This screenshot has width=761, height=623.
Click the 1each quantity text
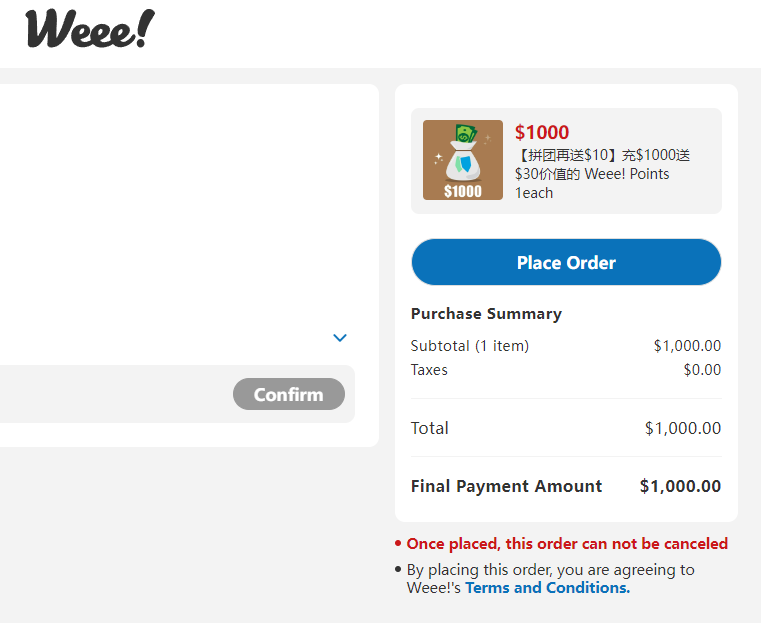(x=534, y=193)
